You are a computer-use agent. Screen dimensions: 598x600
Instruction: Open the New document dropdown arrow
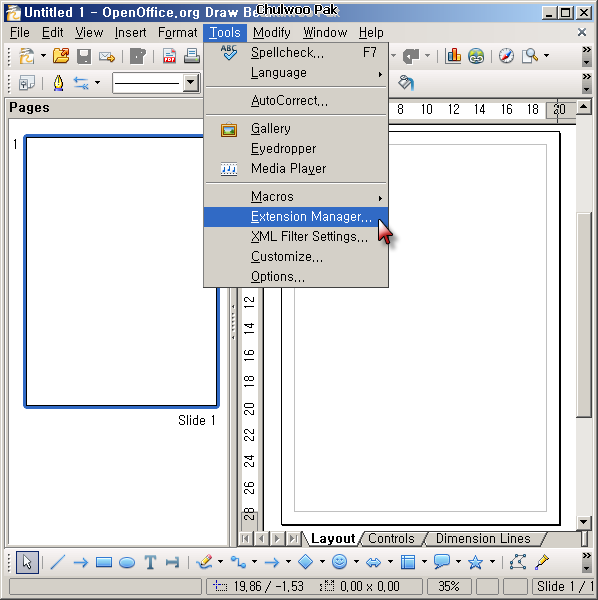coord(43,56)
